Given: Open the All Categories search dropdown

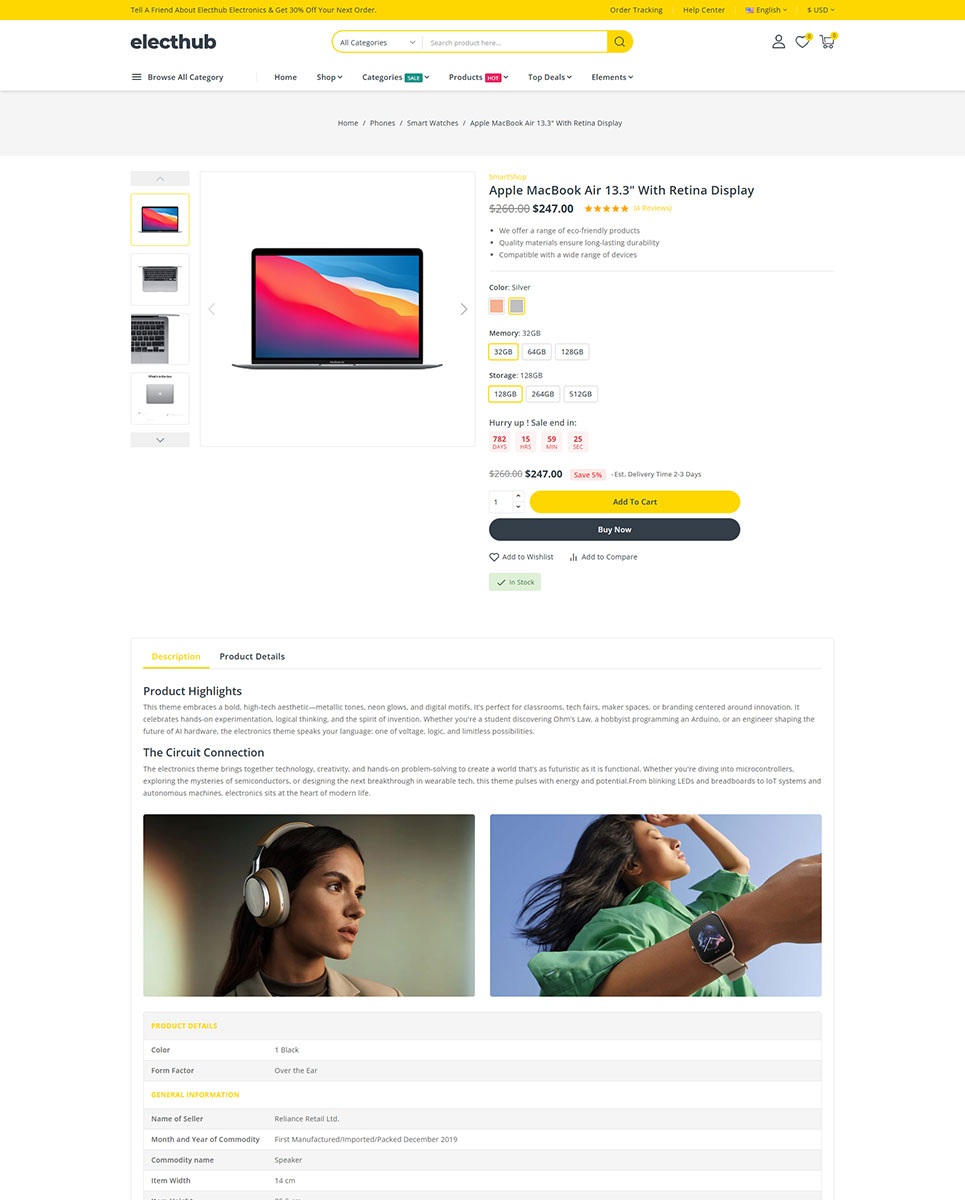Looking at the screenshot, I should click(377, 43).
